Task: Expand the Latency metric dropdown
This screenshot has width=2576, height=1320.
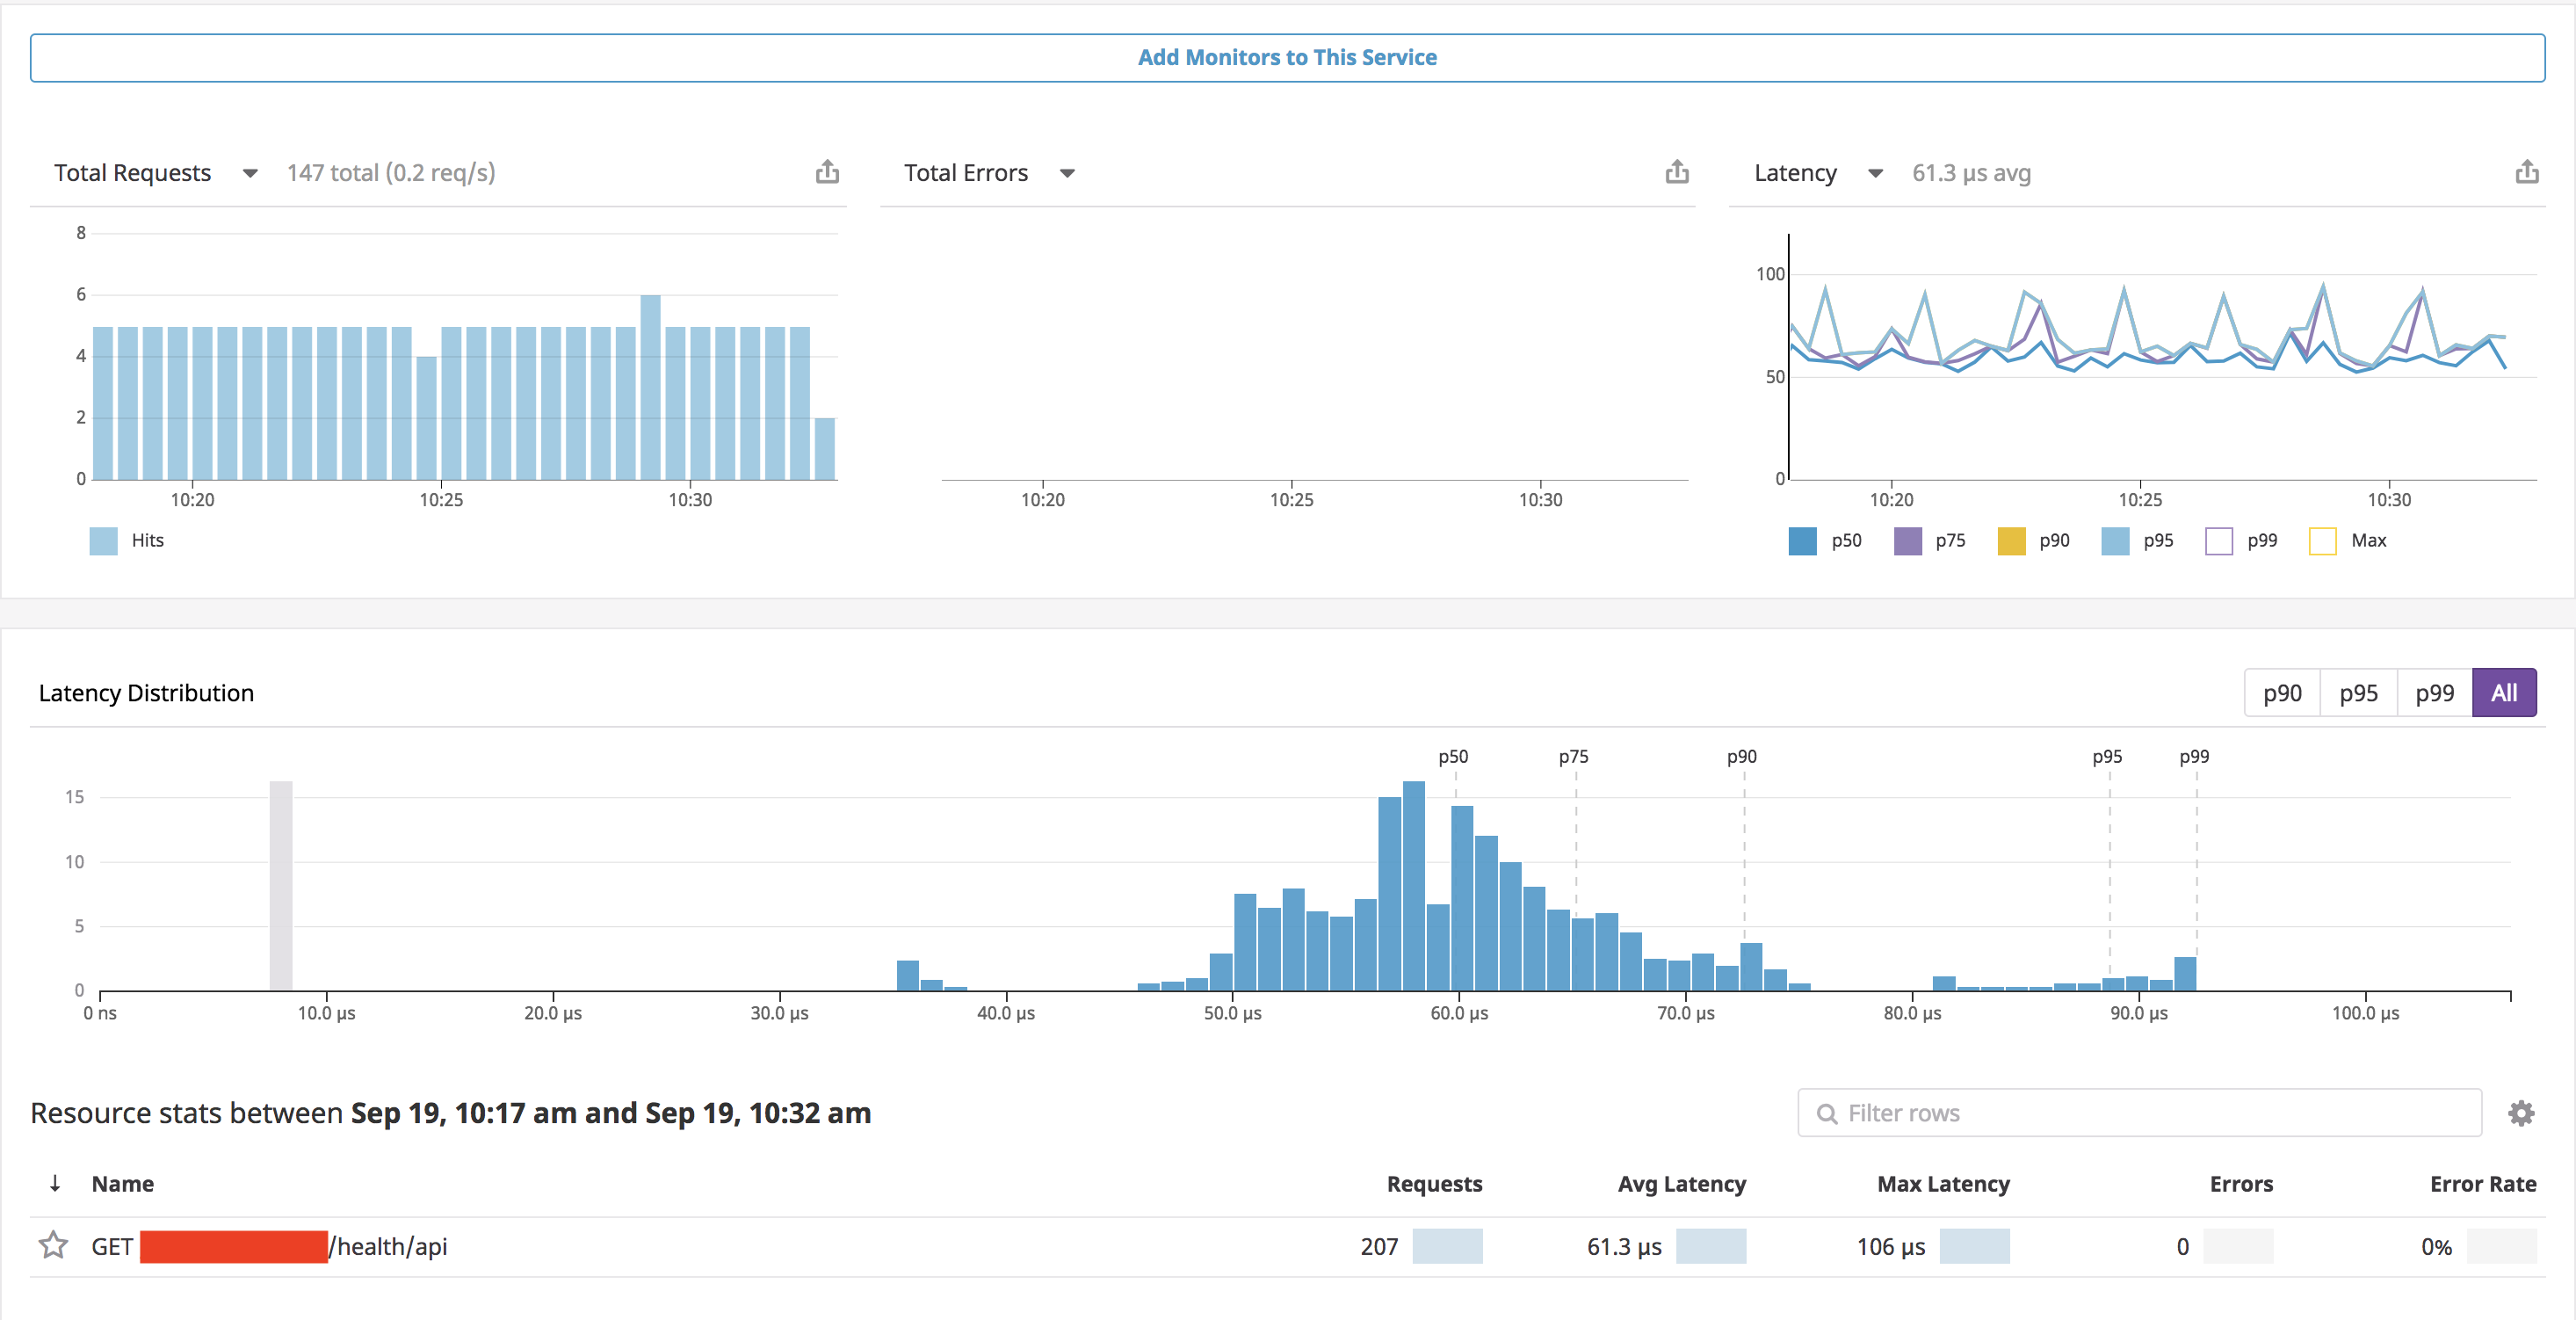Action: point(1875,174)
